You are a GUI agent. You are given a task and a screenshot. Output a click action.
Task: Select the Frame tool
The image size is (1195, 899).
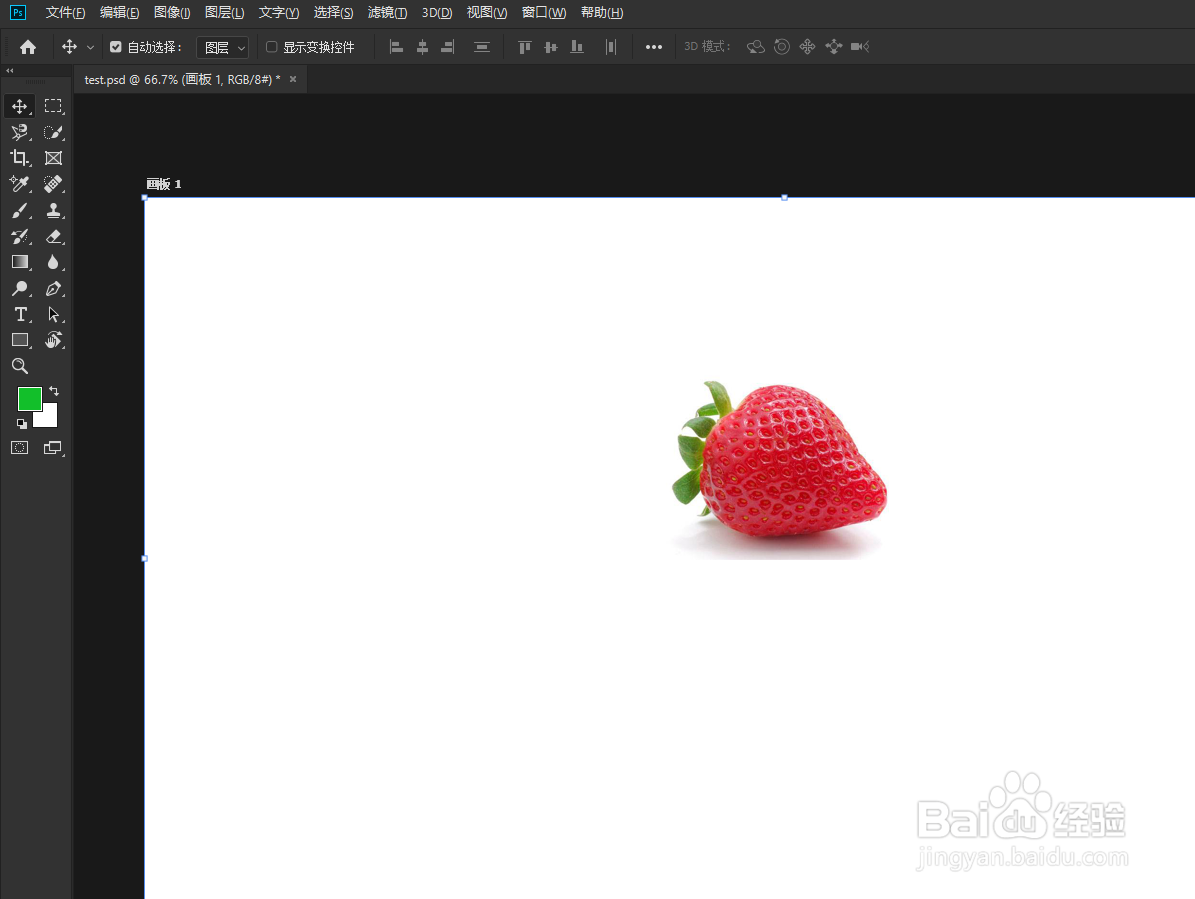tap(53, 158)
